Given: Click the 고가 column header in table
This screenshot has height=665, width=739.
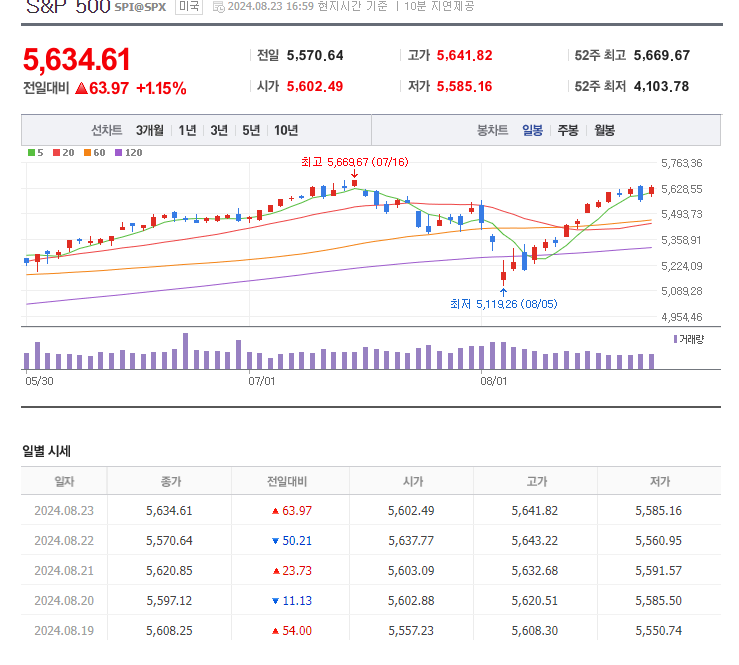Looking at the screenshot, I should pos(536,481).
